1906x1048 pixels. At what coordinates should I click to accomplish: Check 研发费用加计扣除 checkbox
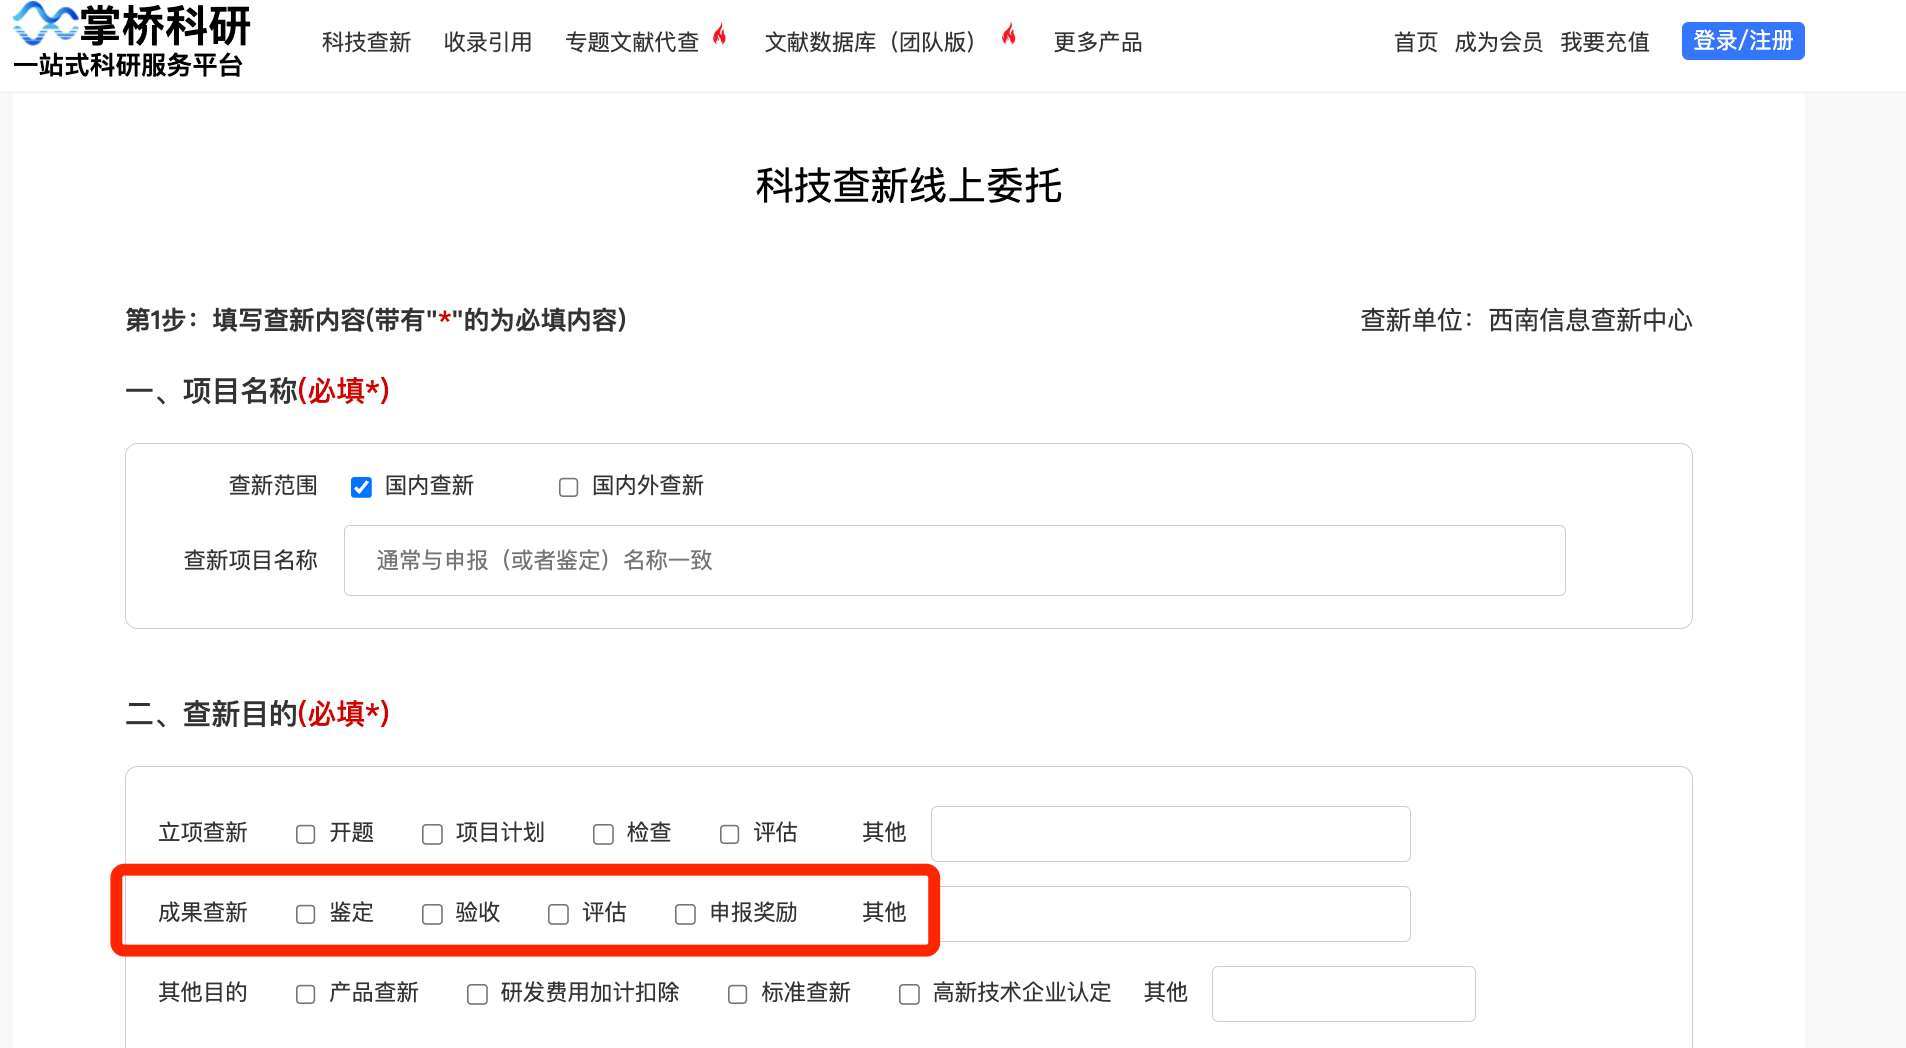(478, 994)
